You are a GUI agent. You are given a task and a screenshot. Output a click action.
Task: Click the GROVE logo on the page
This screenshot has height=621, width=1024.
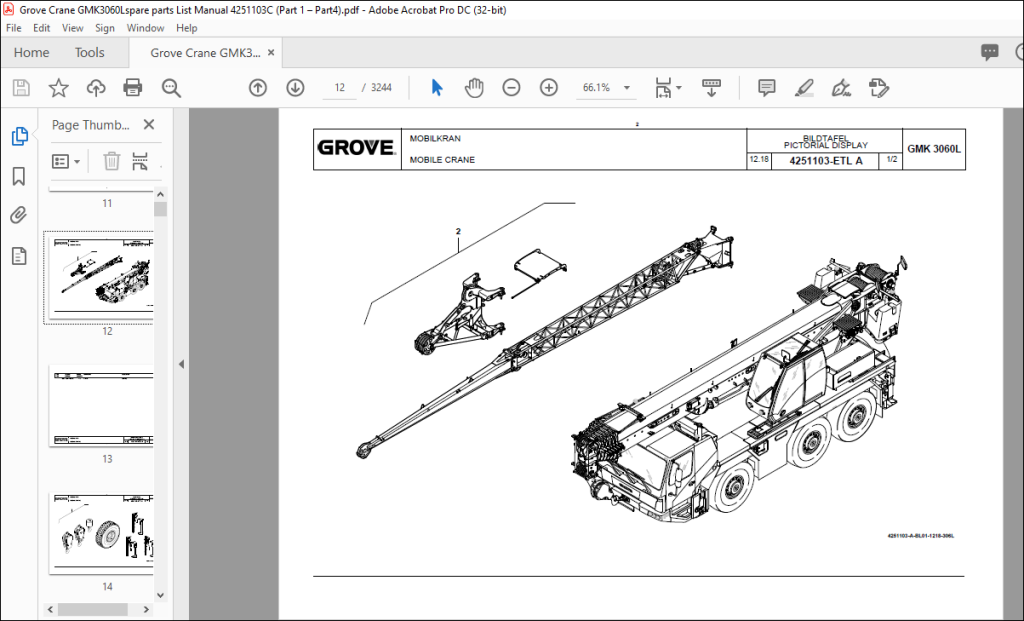[x=357, y=148]
